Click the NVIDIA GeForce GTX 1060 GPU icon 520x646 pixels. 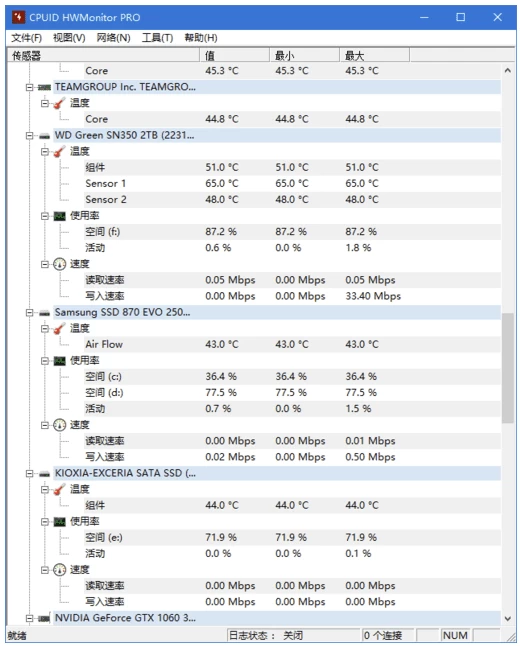click(44, 618)
